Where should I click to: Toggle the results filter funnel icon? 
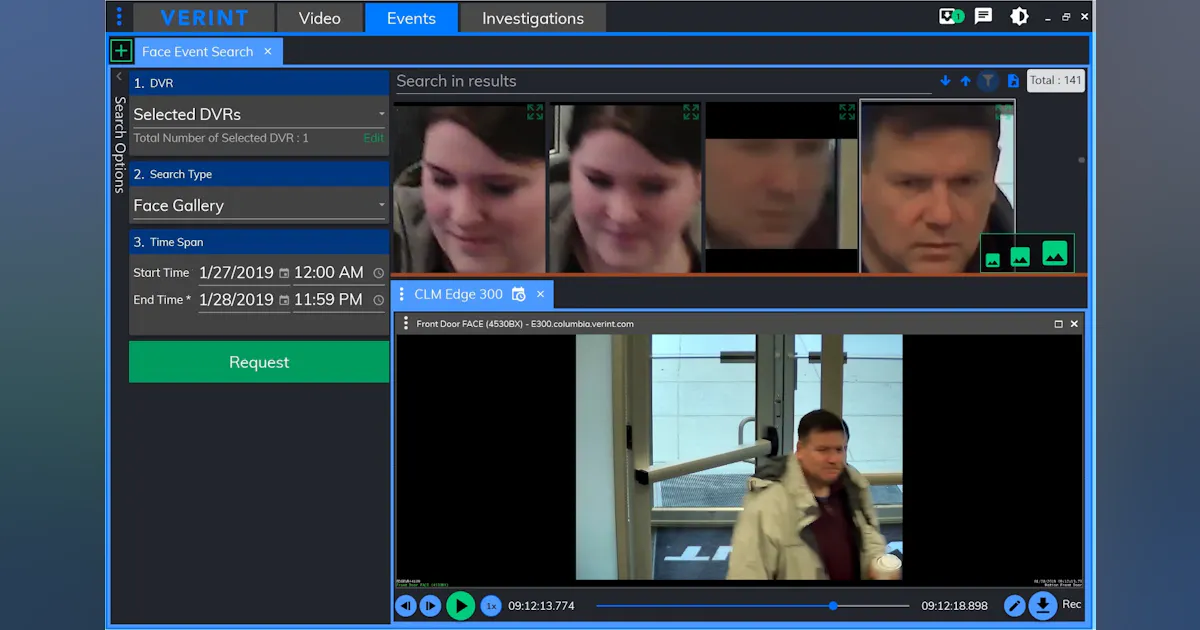988,81
